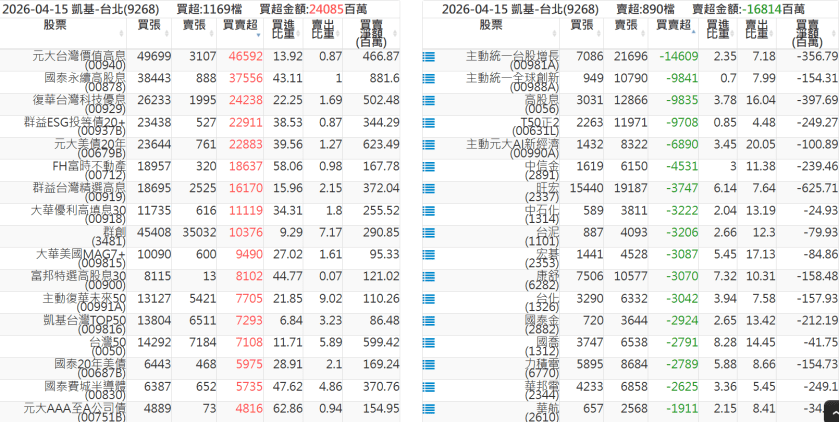839x422 pixels.
Task: Select stock 元大台灣價值高息 (00940)
Action: coord(78,59)
